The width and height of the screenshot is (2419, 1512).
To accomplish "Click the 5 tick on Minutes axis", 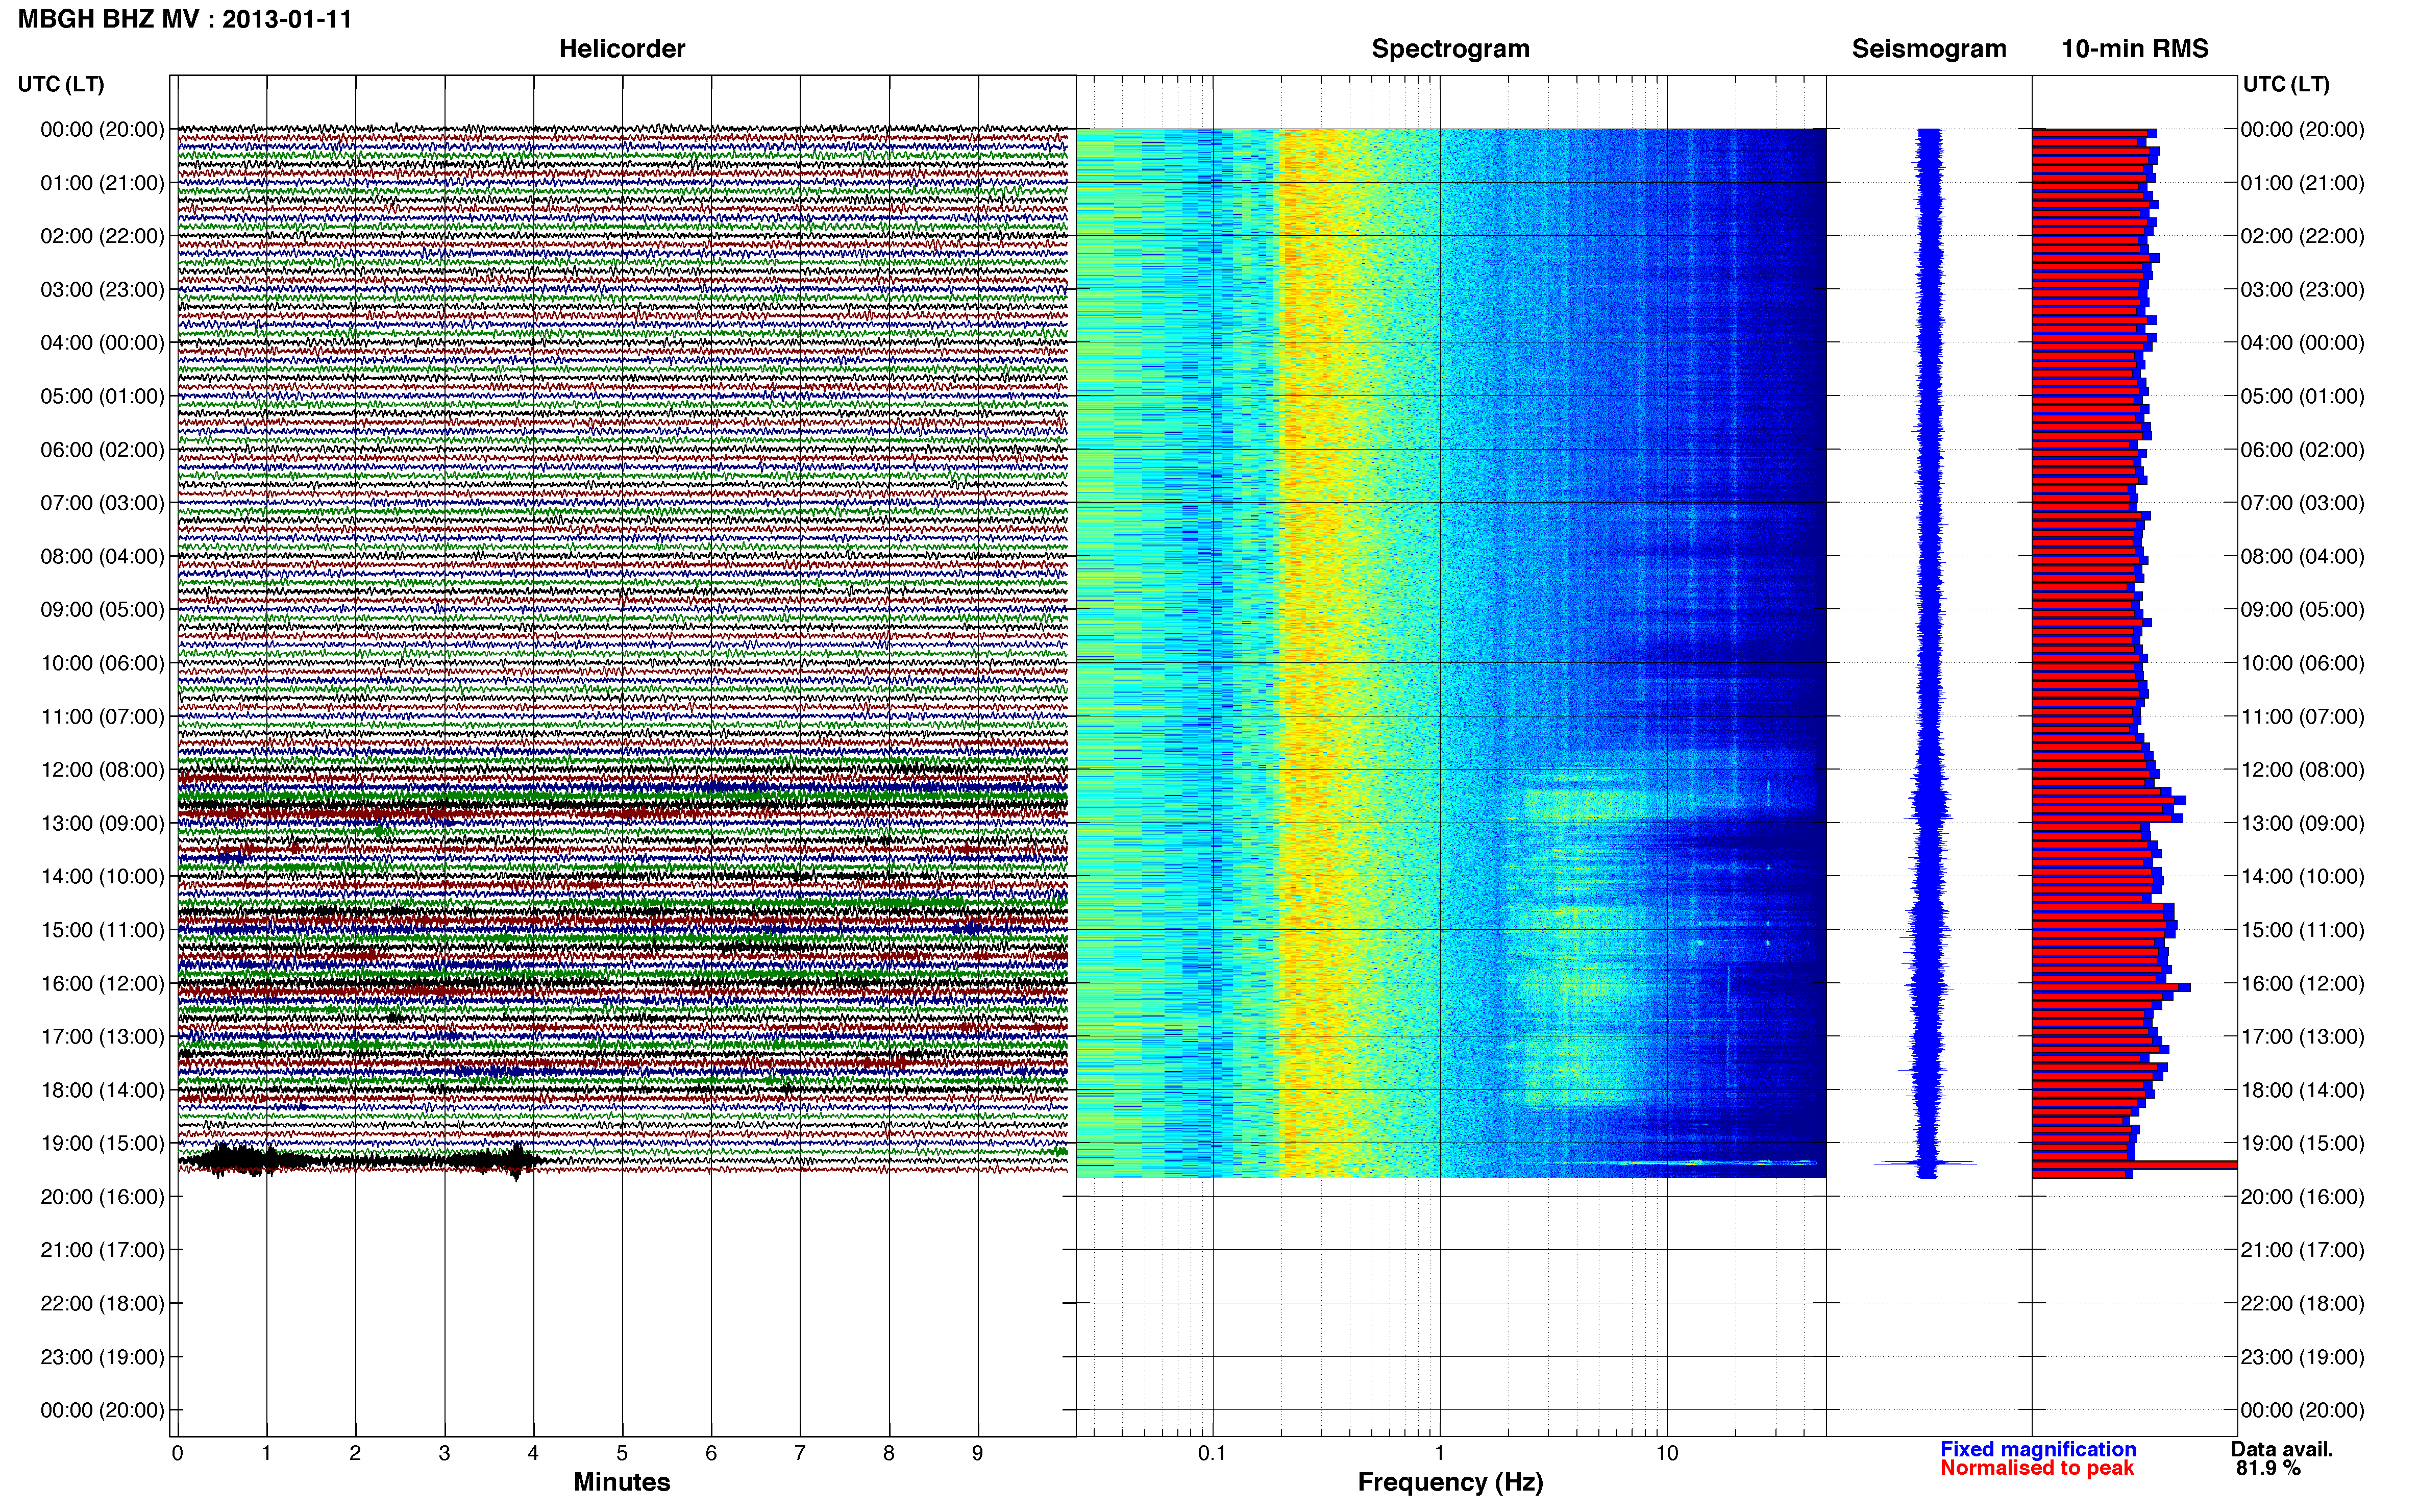I will click(622, 1453).
